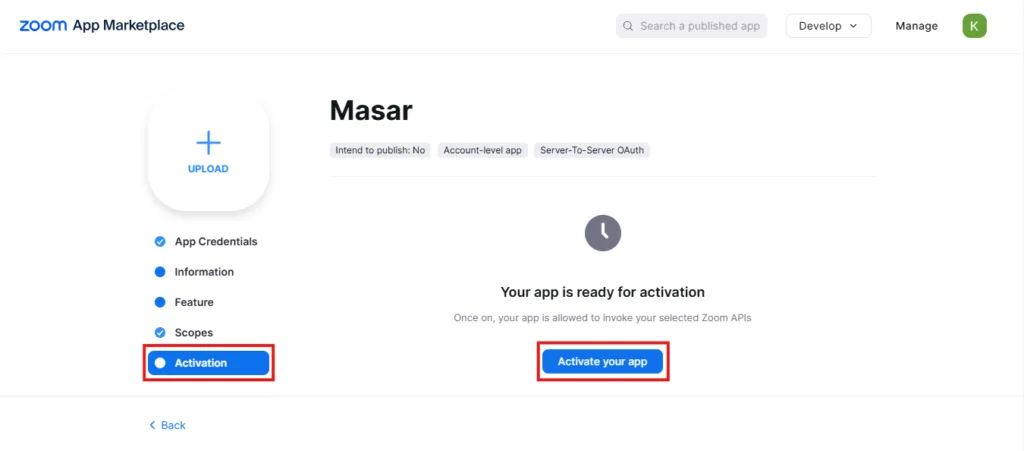This screenshot has height=451, width=1024.
Task: Click the UPLOAD app icon tile
Action: (208, 151)
